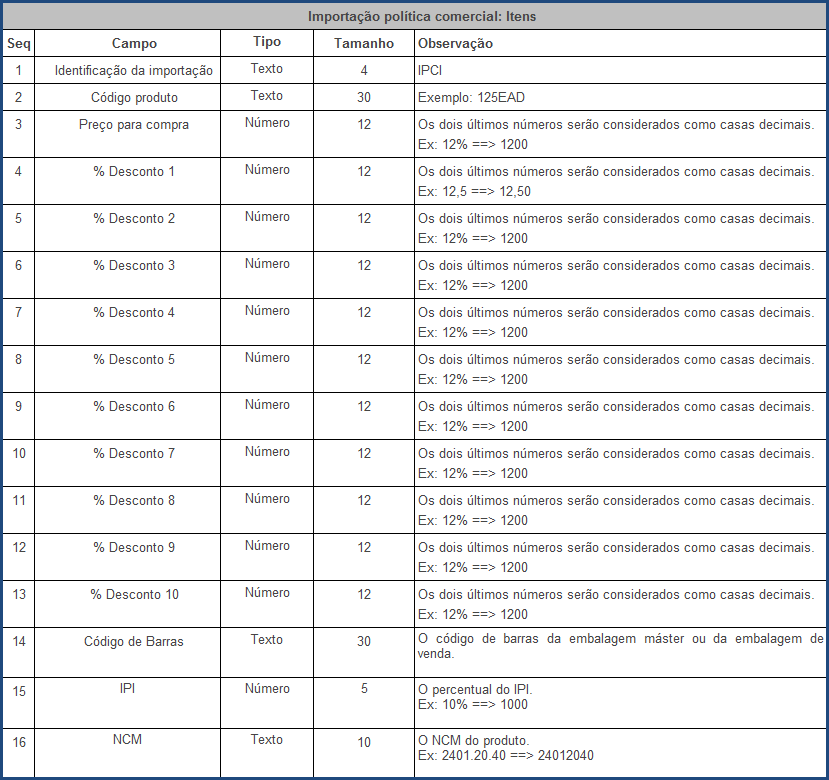This screenshot has width=829, height=780.
Task: Click the 'Número' type for Preço para compra
Action: (267, 123)
